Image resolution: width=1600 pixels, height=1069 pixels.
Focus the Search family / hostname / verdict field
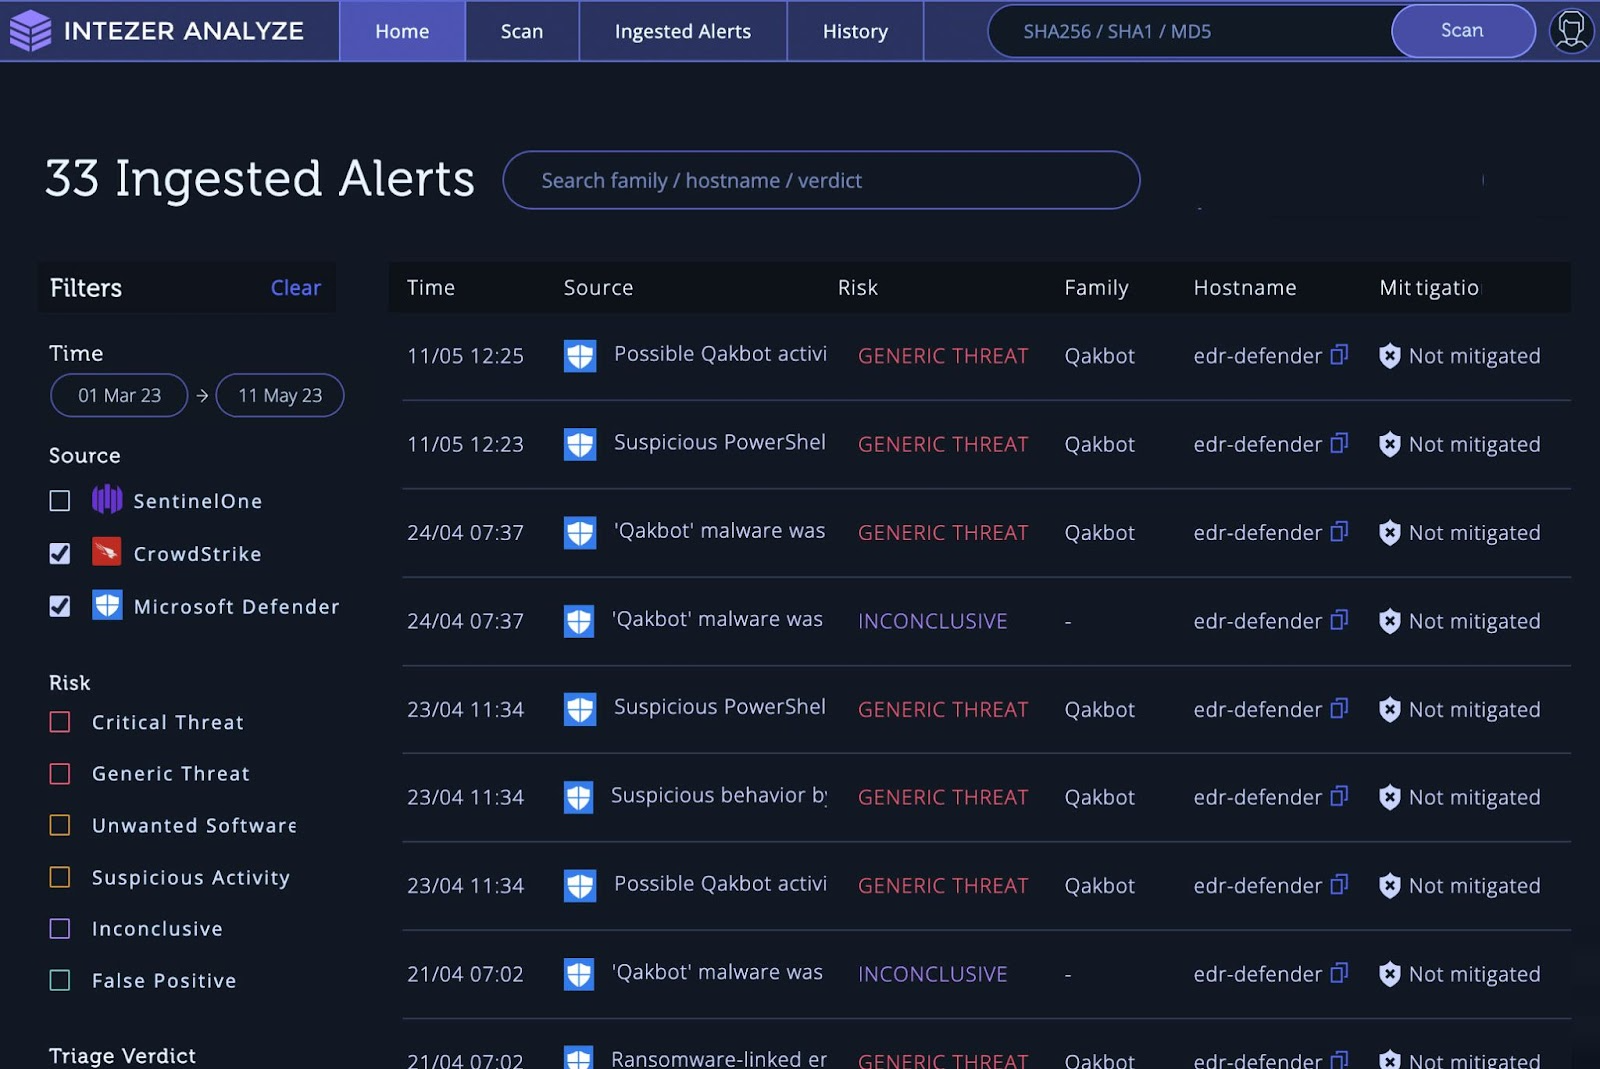820,181
